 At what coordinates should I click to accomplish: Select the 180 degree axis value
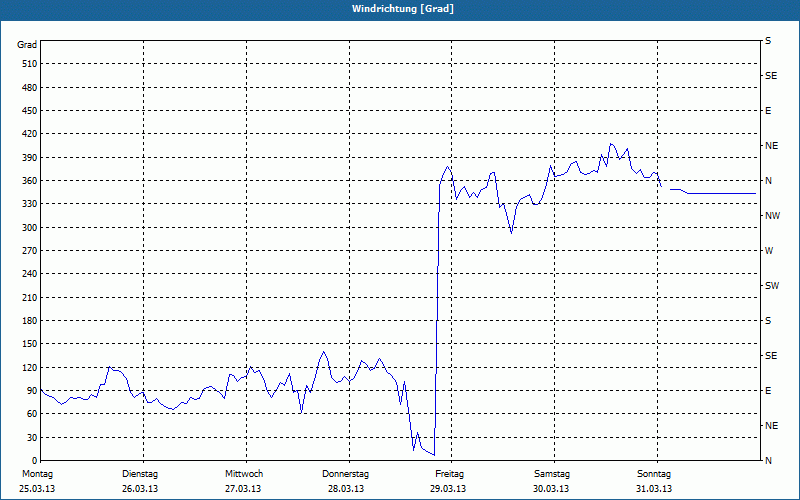(30, 321)
